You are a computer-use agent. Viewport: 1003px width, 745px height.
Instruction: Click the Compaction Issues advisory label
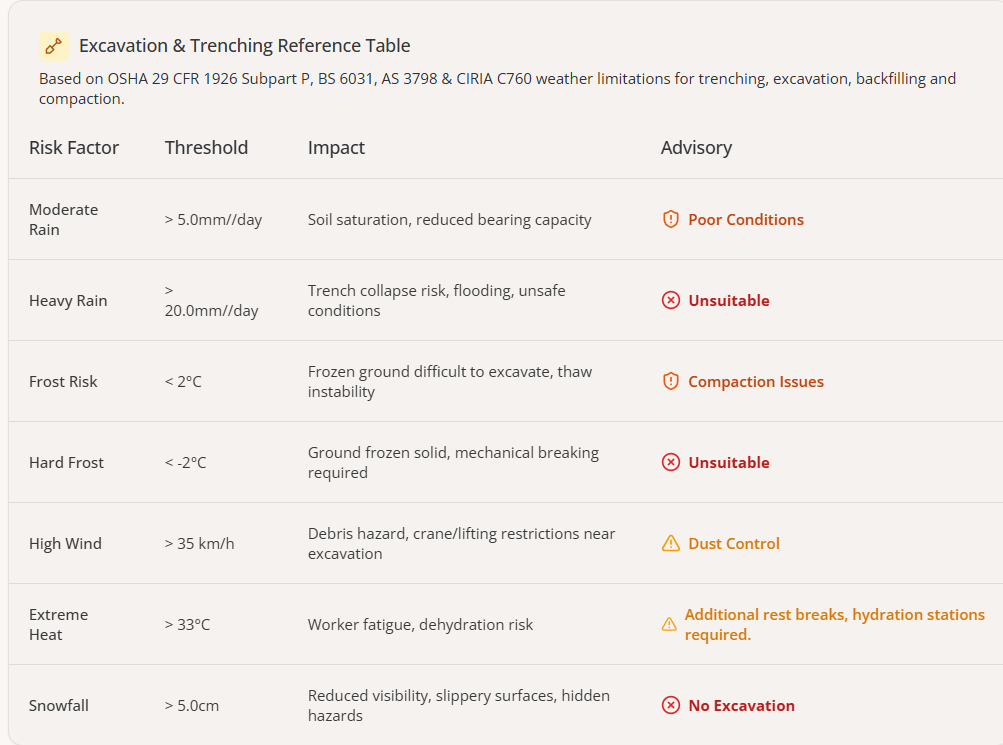pos(756,382)
